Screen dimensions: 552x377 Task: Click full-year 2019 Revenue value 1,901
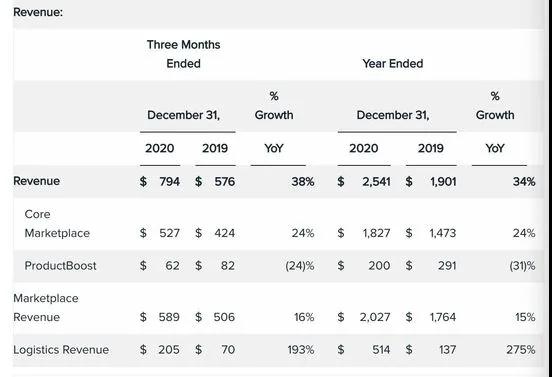coord(443,182)
